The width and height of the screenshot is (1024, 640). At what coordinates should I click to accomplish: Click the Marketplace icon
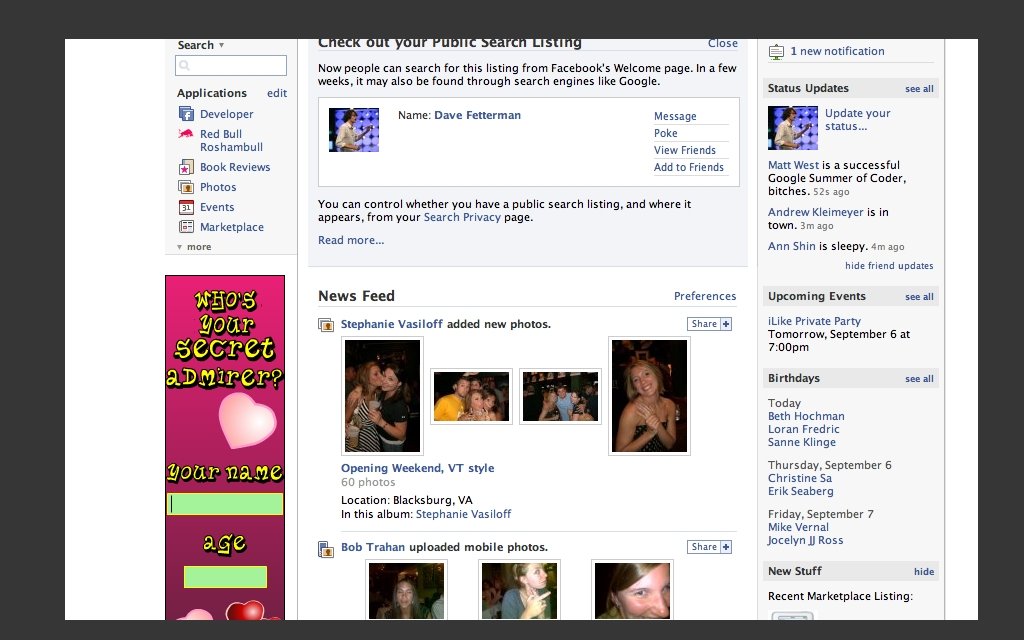[186, 227]
